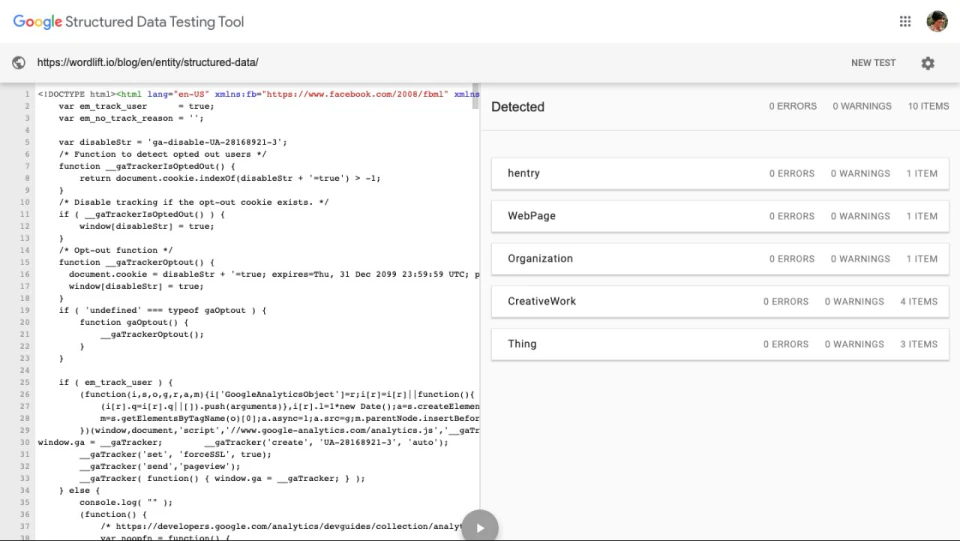
Task: Click the 4 ITEMS count for CreativeWork
Action: coord(918,301)
